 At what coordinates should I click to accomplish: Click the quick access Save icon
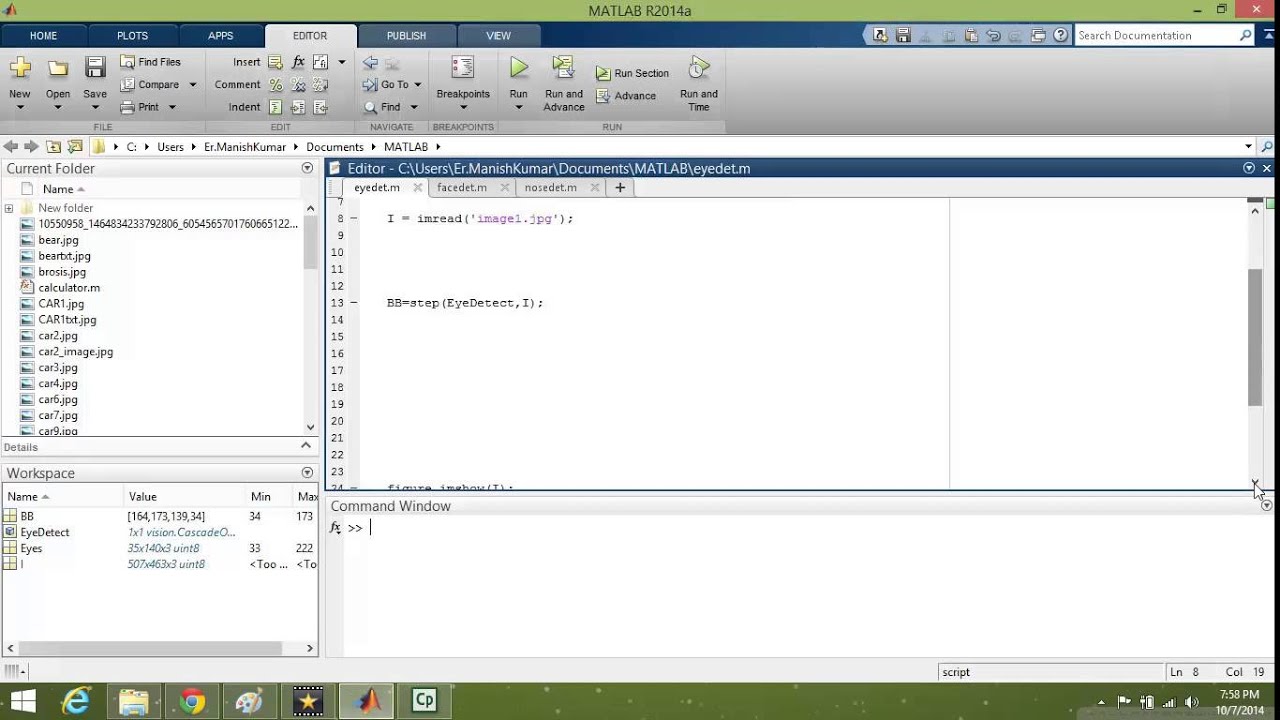tap(903, 35)
